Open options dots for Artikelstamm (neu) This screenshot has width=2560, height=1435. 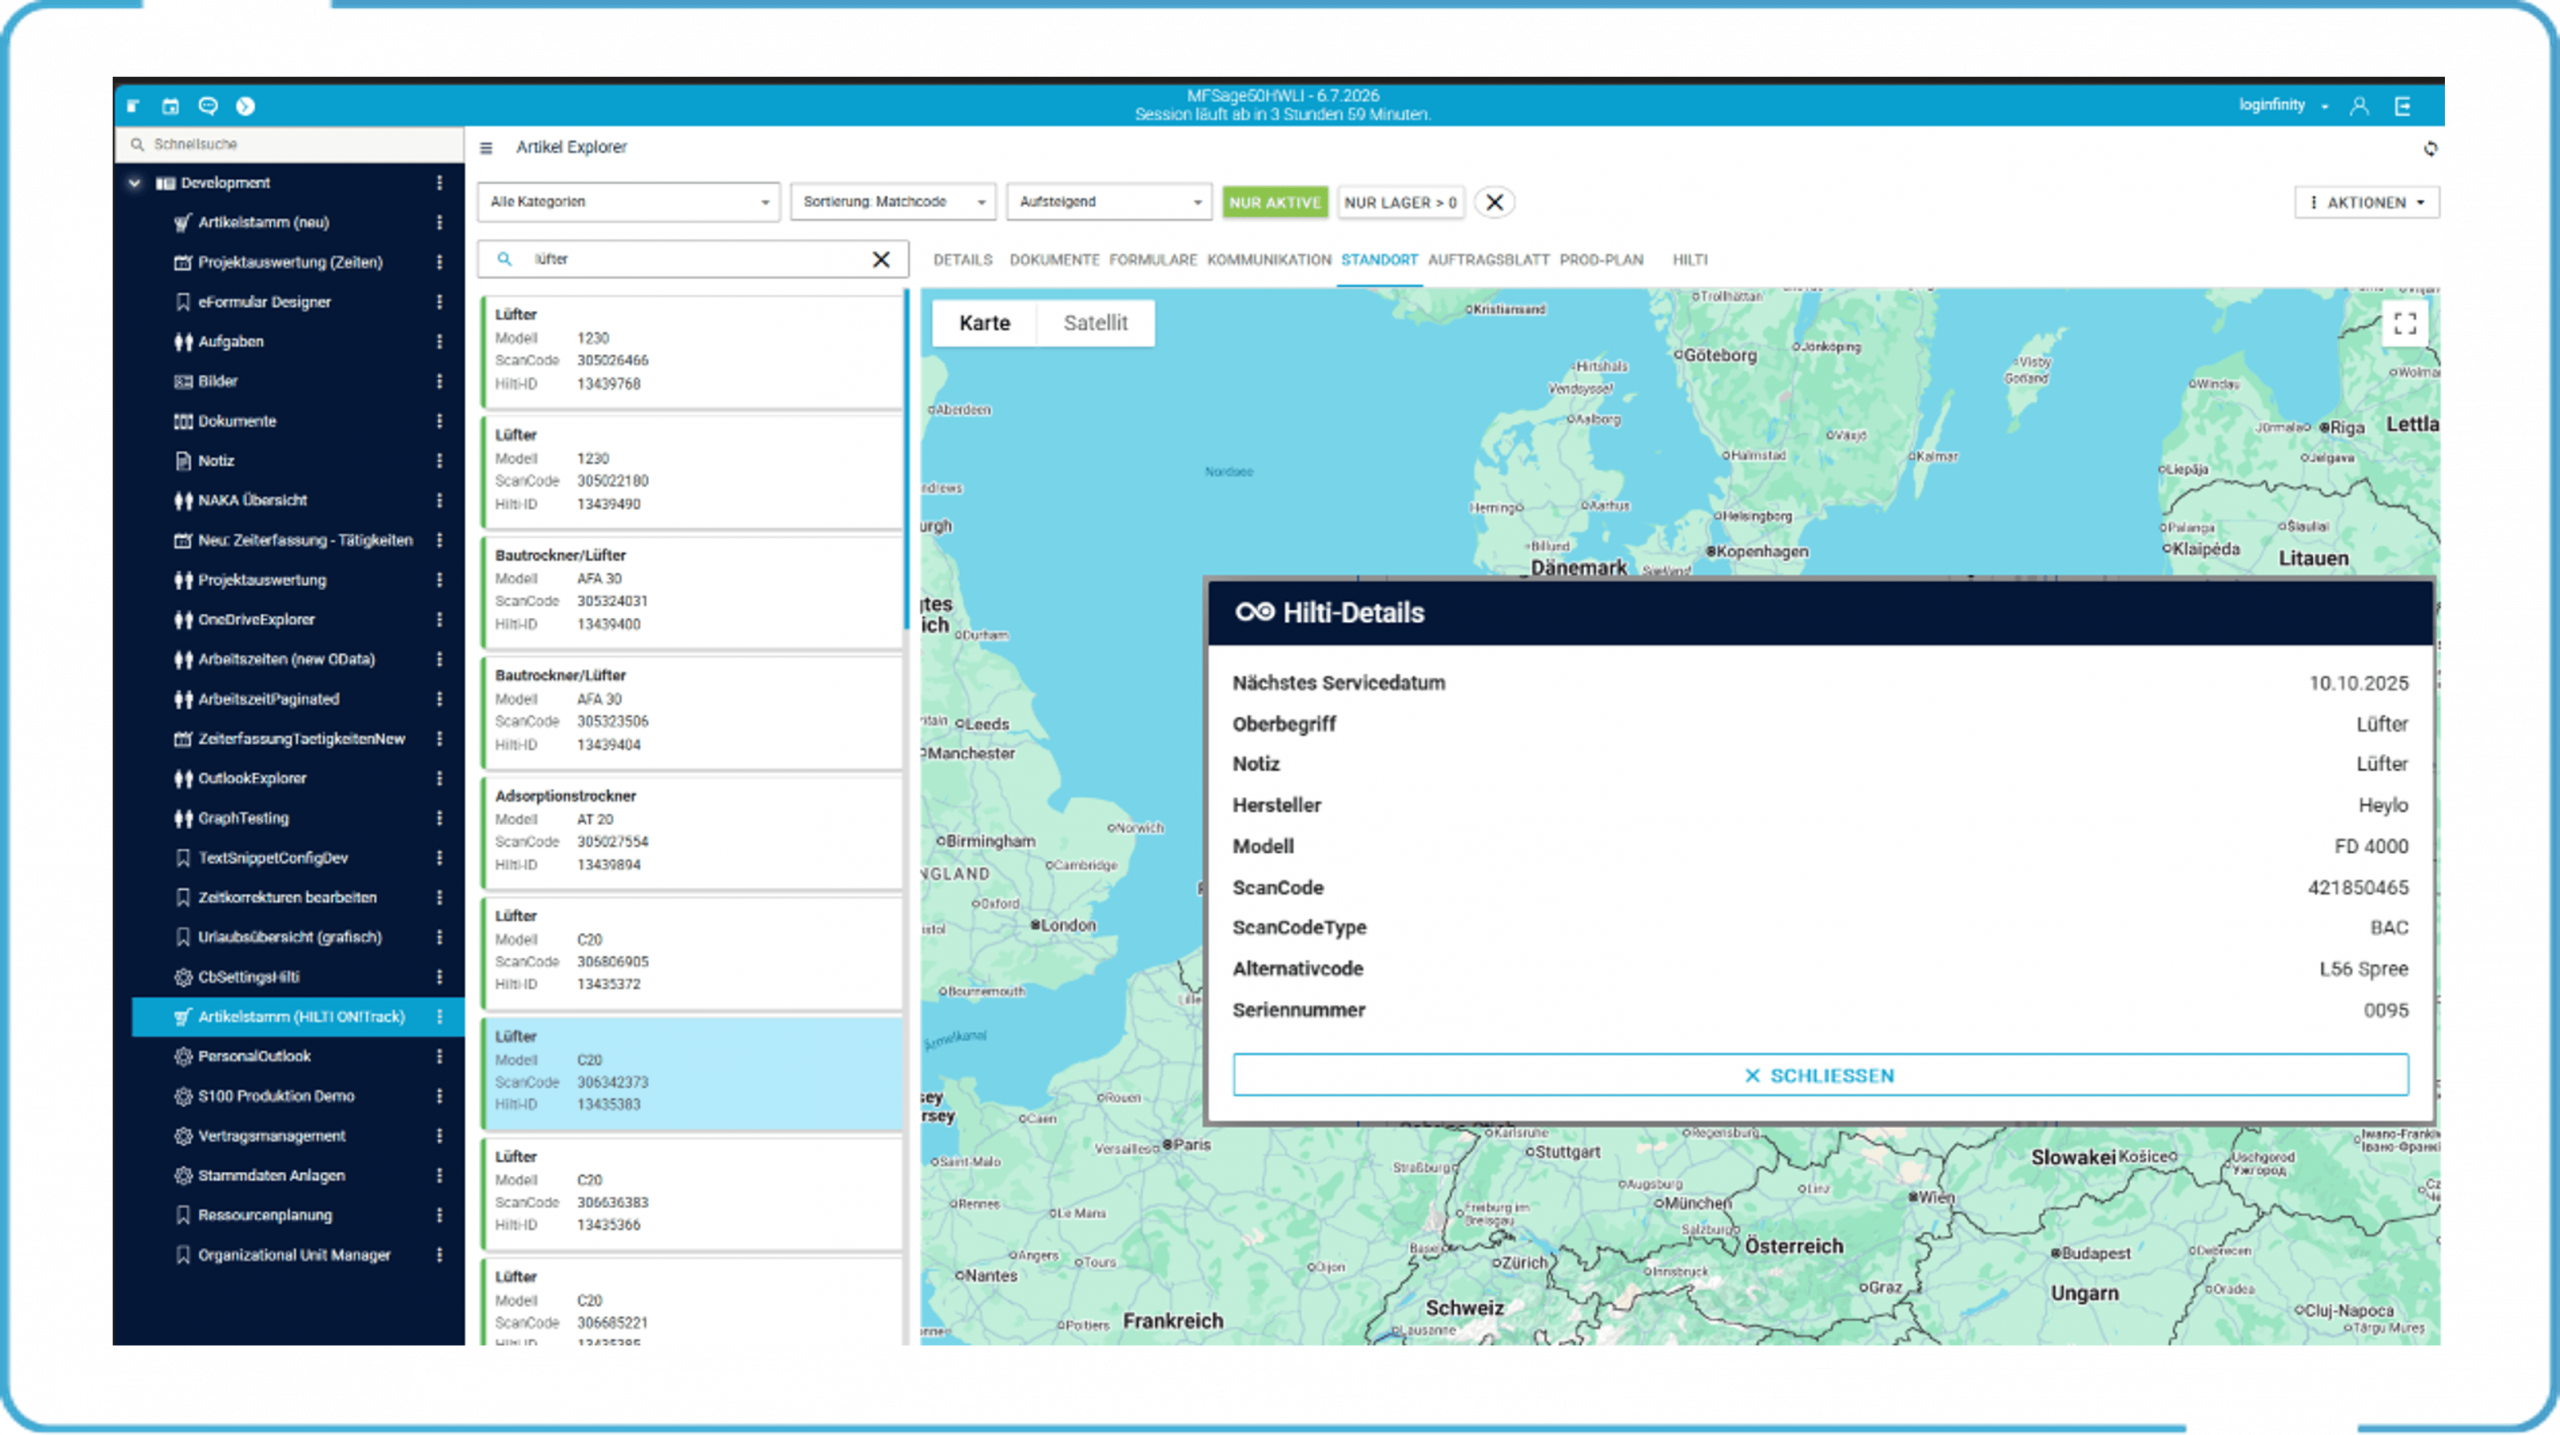[x=439, y=222]
